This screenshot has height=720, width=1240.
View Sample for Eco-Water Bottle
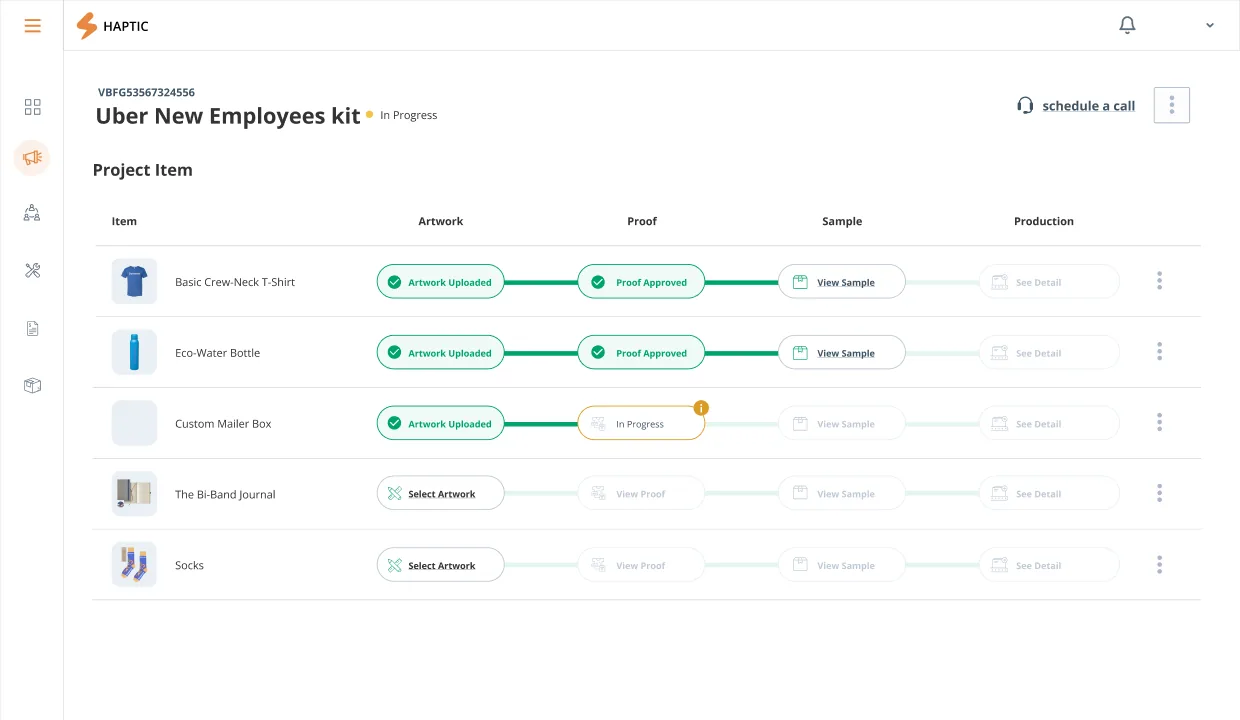click(x=842, y=353)
